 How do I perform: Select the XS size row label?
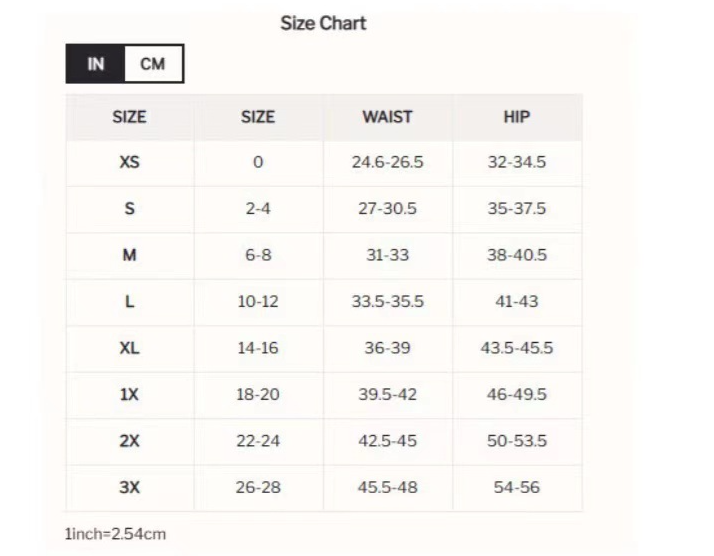(129, 163)
